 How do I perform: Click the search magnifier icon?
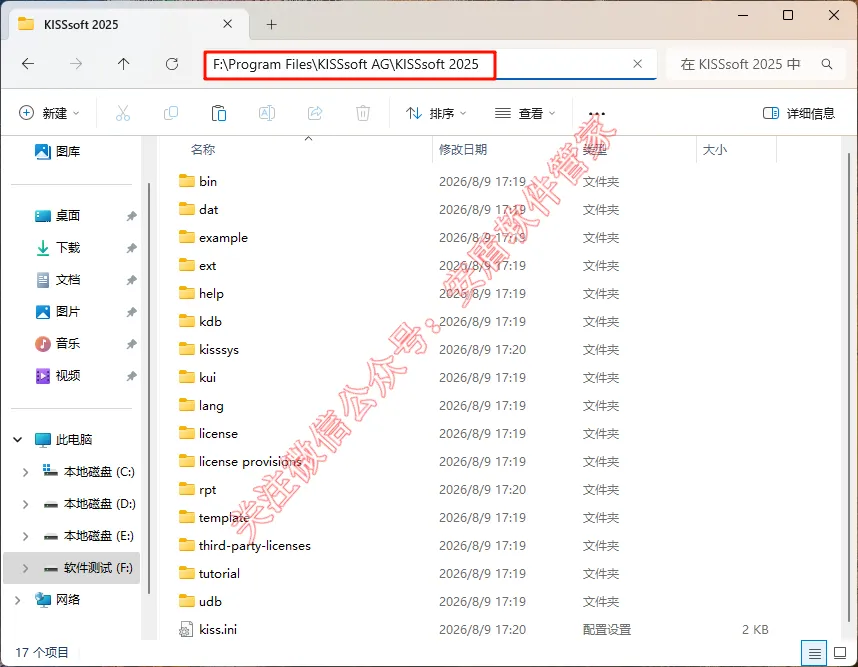[x=827, y=64]
